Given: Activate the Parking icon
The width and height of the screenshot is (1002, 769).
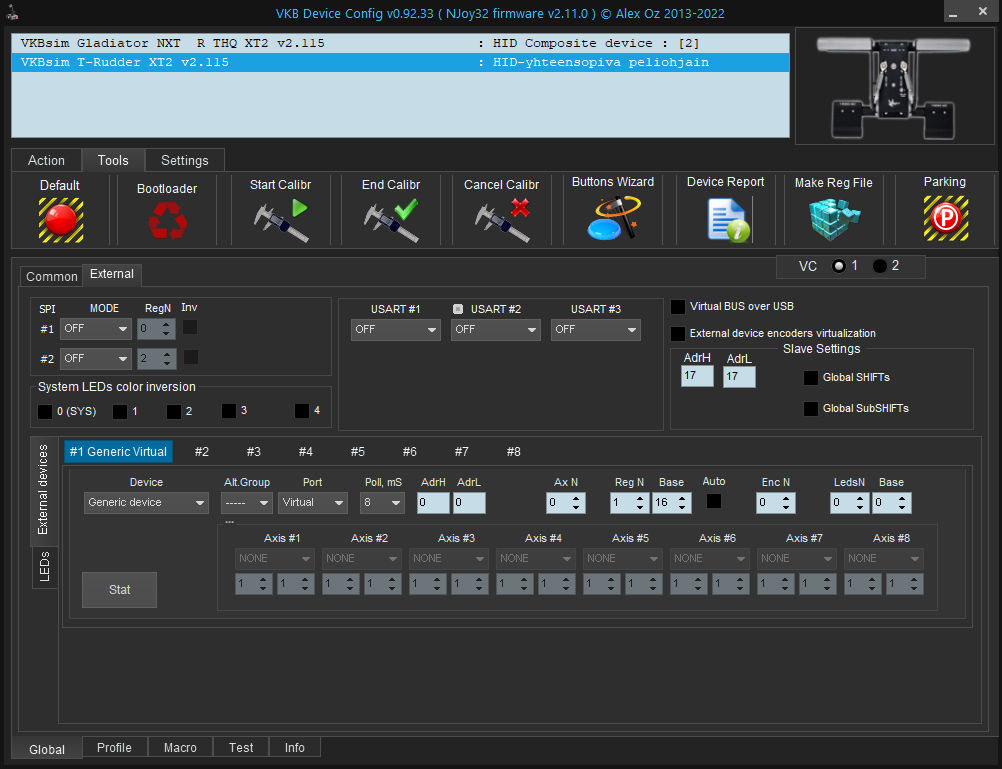Looking at the screenshot, I should (x=944, y=218).
